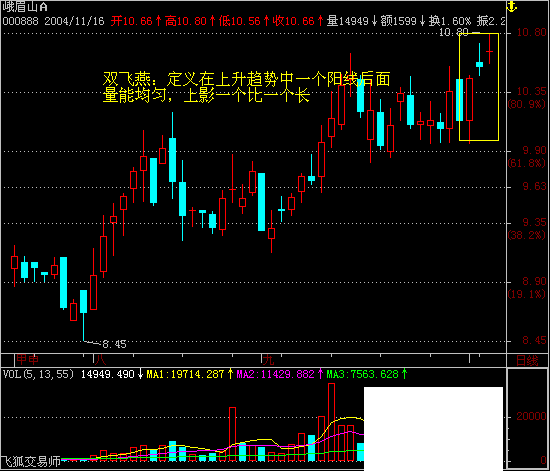This screenshot has height=471, width=550.
Task: Click the tallest red volume bar
Action: click(x=331, y=422)
